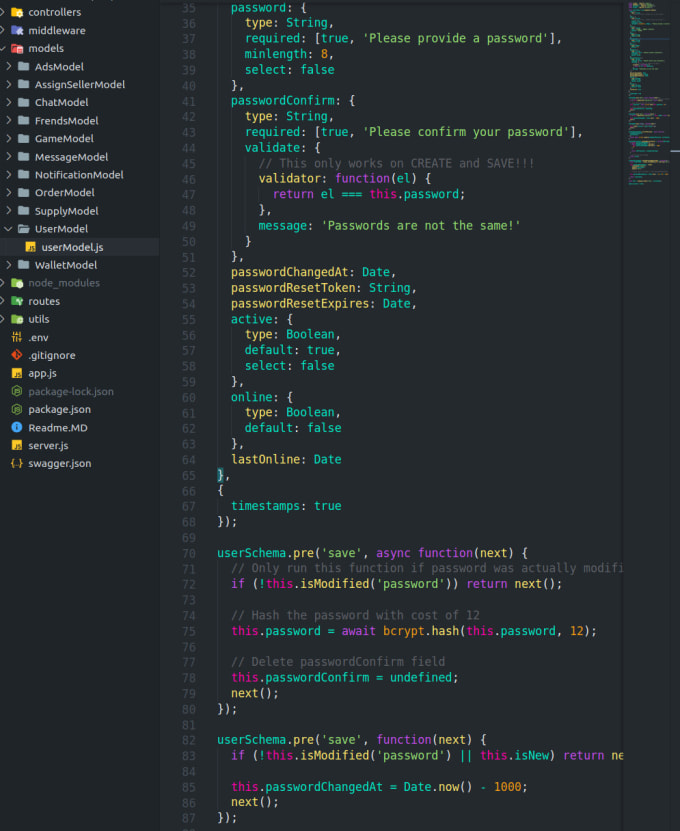Click 'passwordResetToken' field name
Screen dimensions: 680x831
pyautogui.click(x=293, y=288)
